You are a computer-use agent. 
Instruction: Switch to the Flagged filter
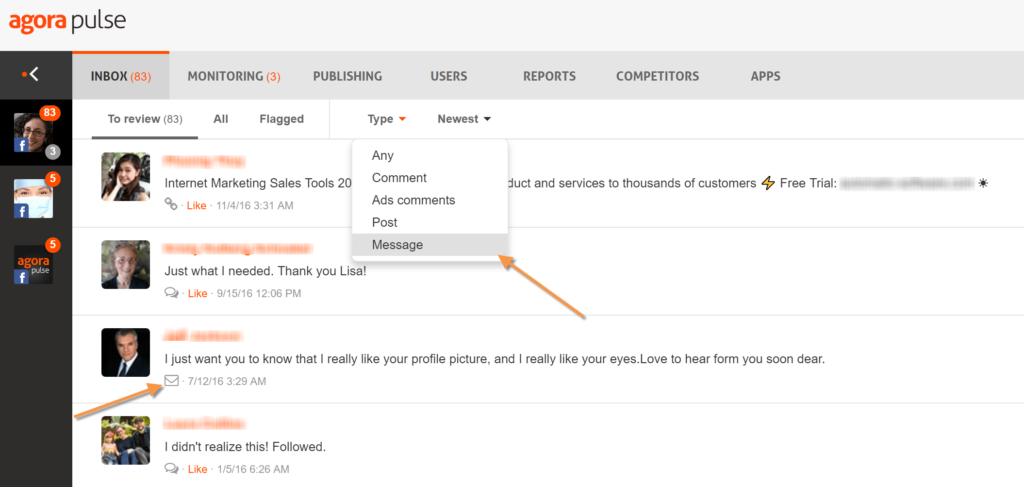pos(281,119)
